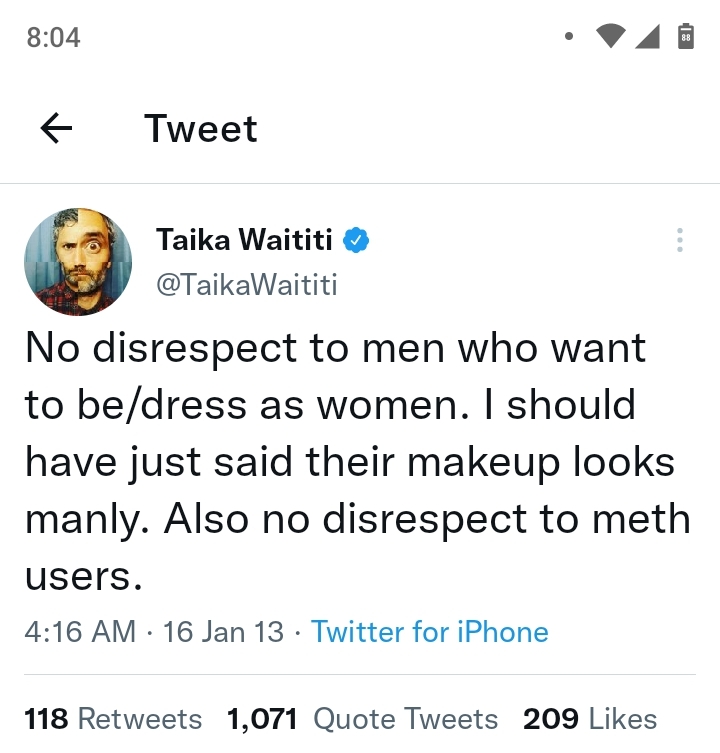Tap the 4:16 AM timestamp
This screenshot has height=753, width=720.
(80, 632)
